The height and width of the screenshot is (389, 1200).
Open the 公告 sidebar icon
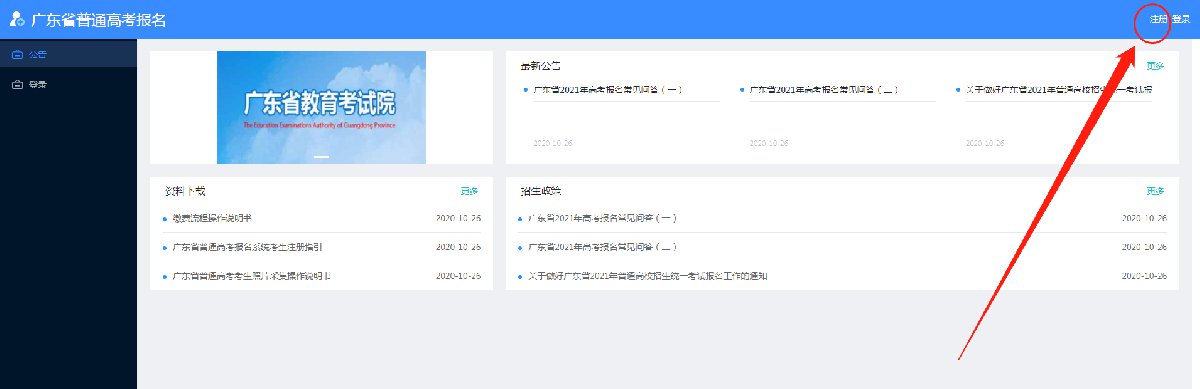(x=16, y=54)
